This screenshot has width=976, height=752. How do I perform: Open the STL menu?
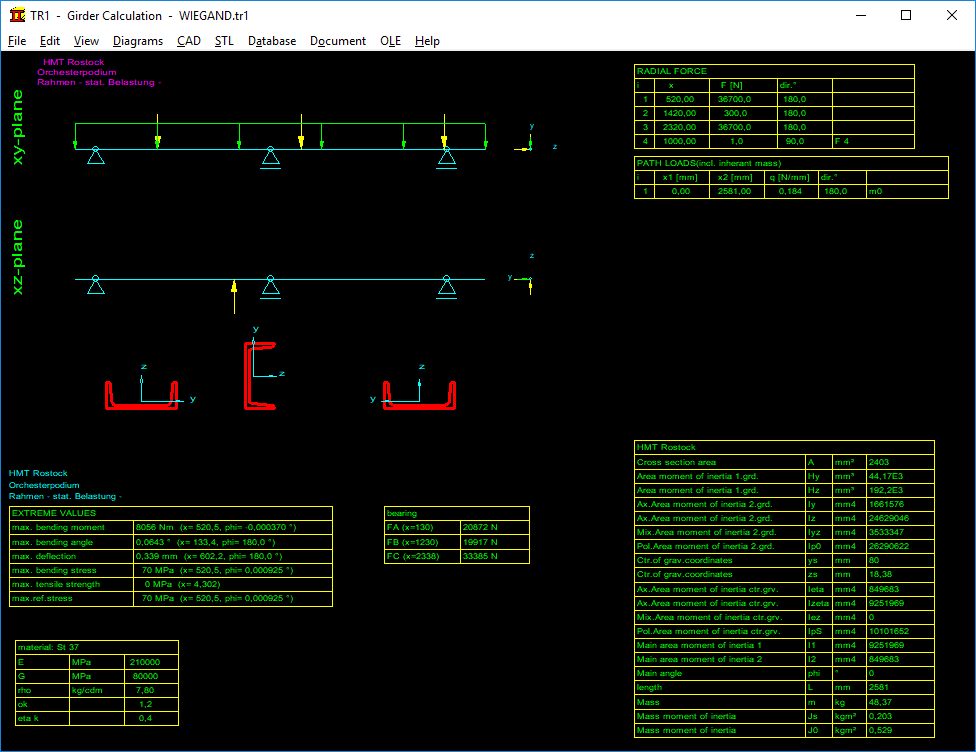point(224,41)
